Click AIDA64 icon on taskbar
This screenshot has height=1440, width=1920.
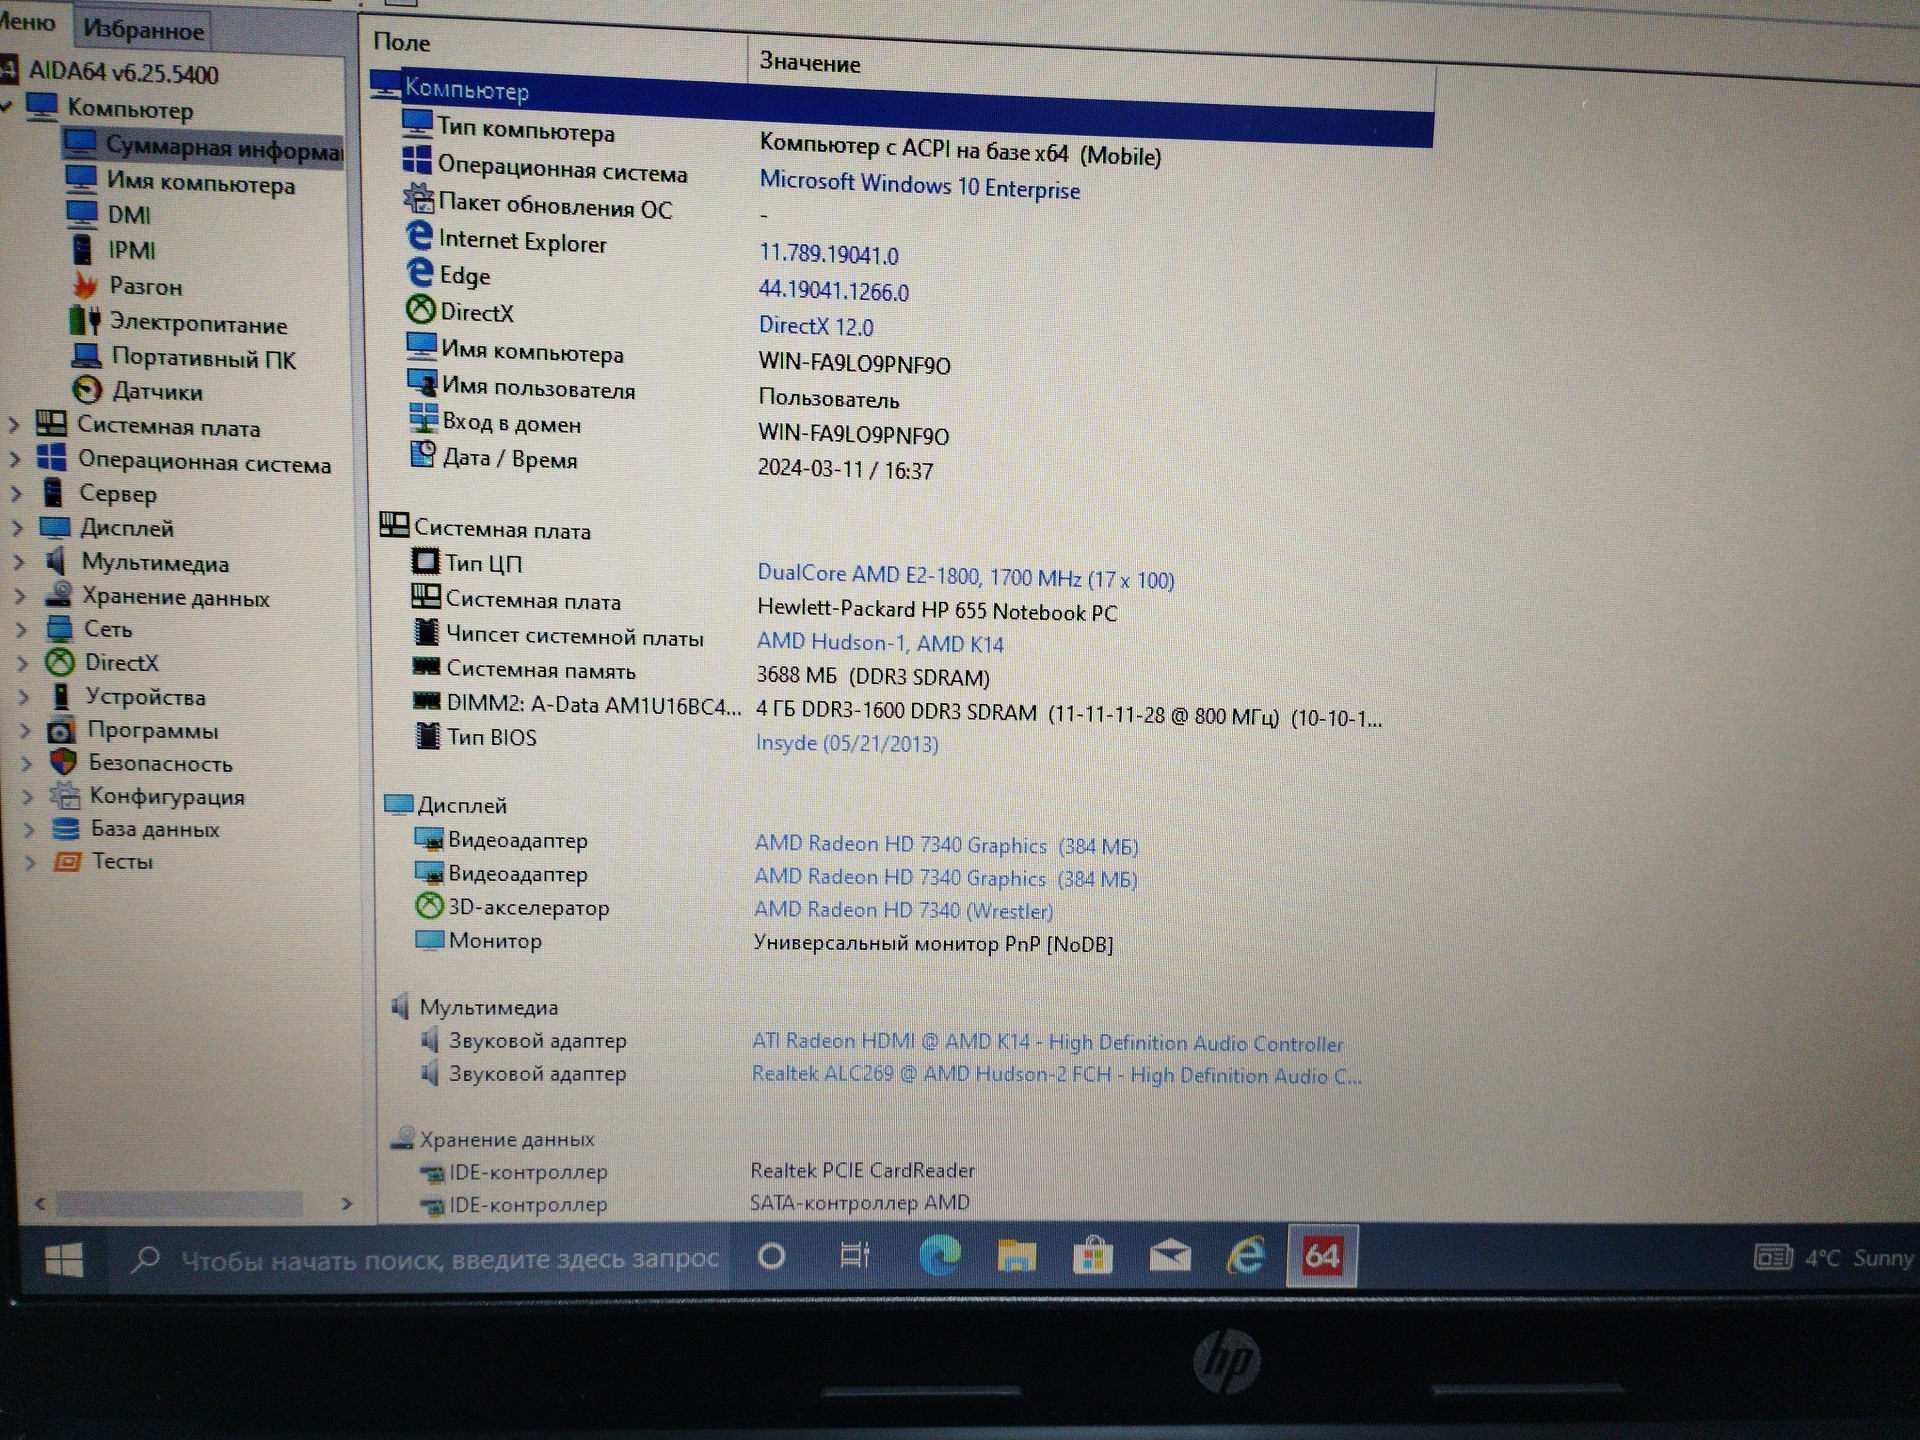coord(1321,1255)
